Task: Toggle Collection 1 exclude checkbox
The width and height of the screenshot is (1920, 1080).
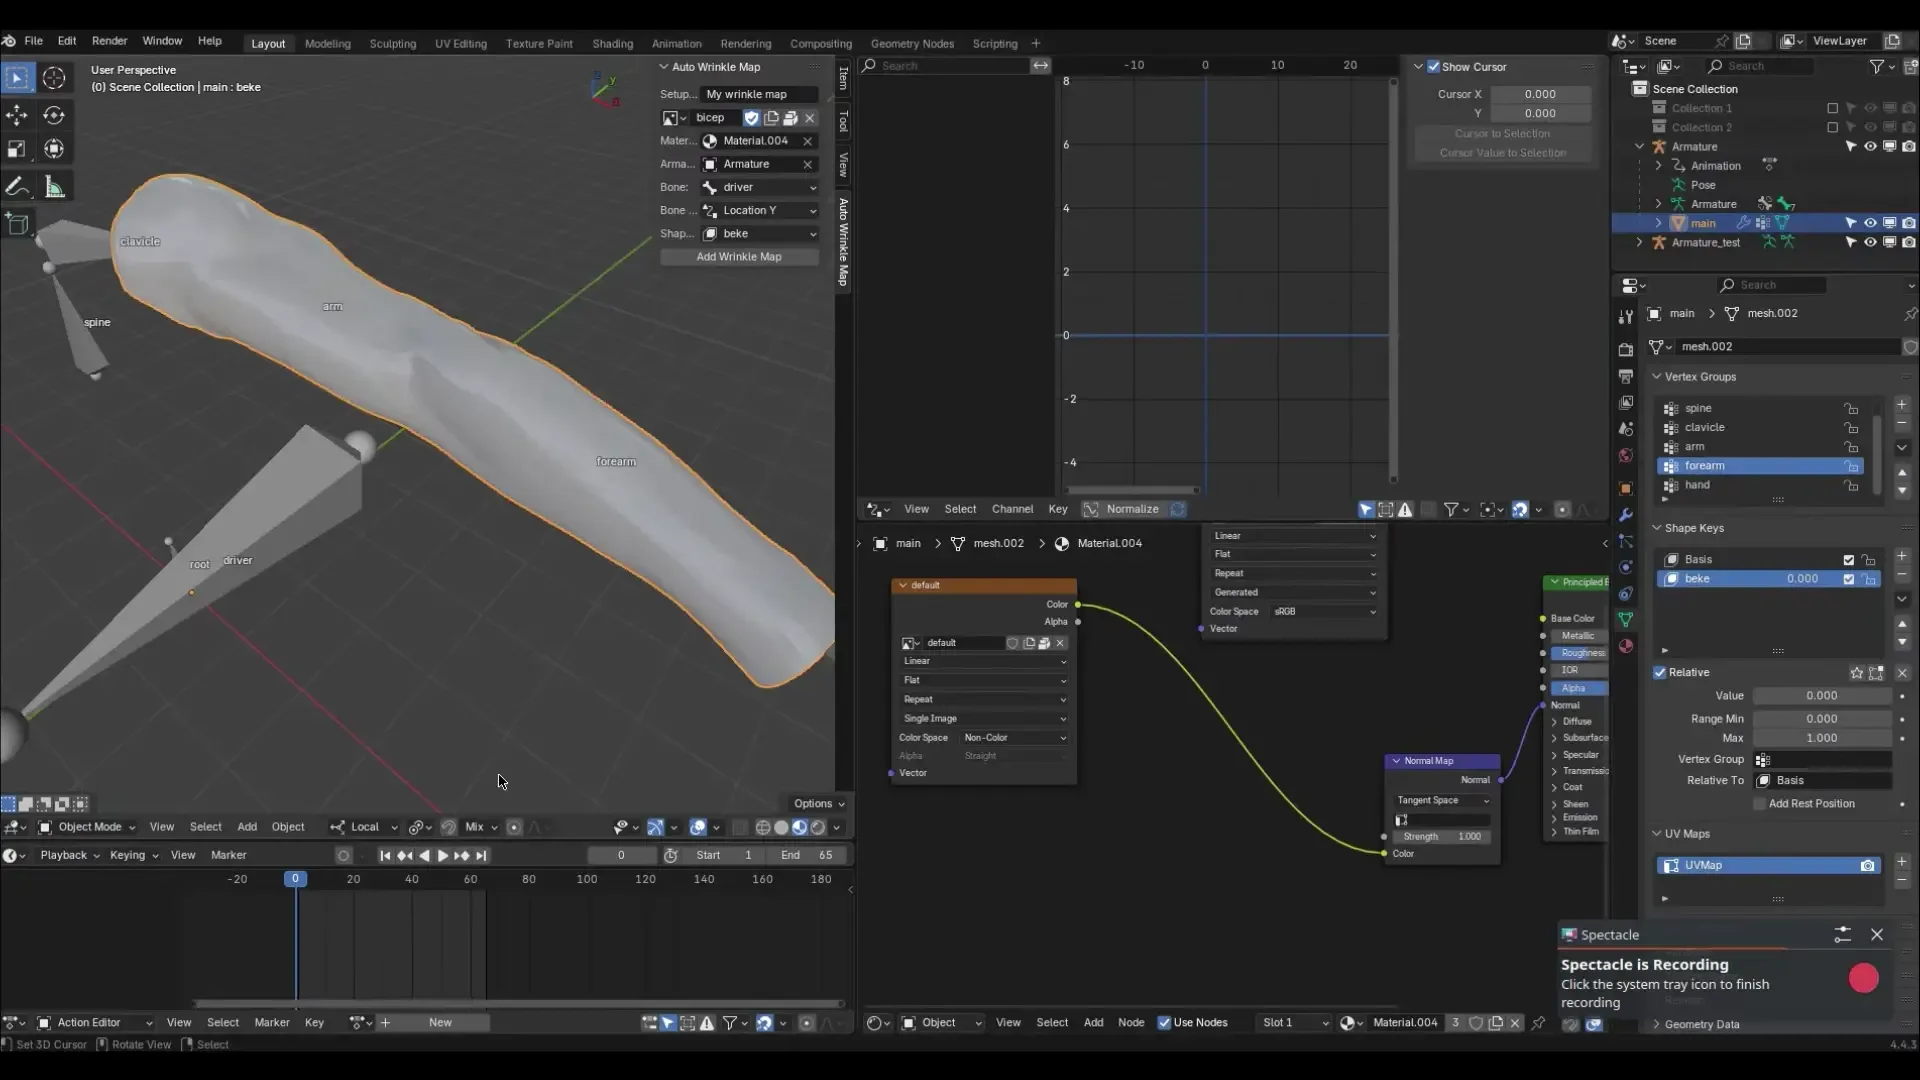Action: [1832, 108]
